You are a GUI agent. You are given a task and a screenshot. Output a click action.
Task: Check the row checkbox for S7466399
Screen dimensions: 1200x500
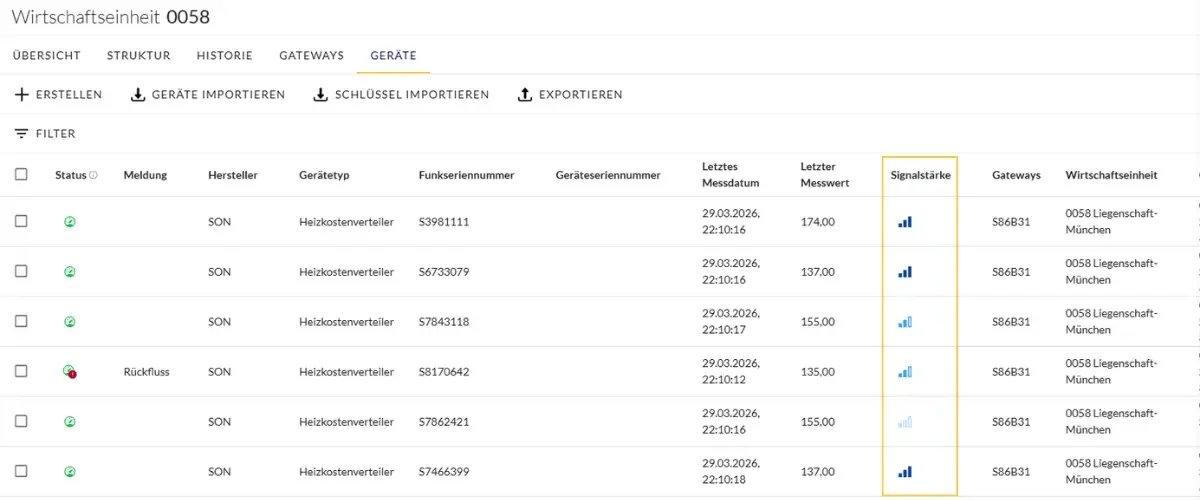coord(21,471)
